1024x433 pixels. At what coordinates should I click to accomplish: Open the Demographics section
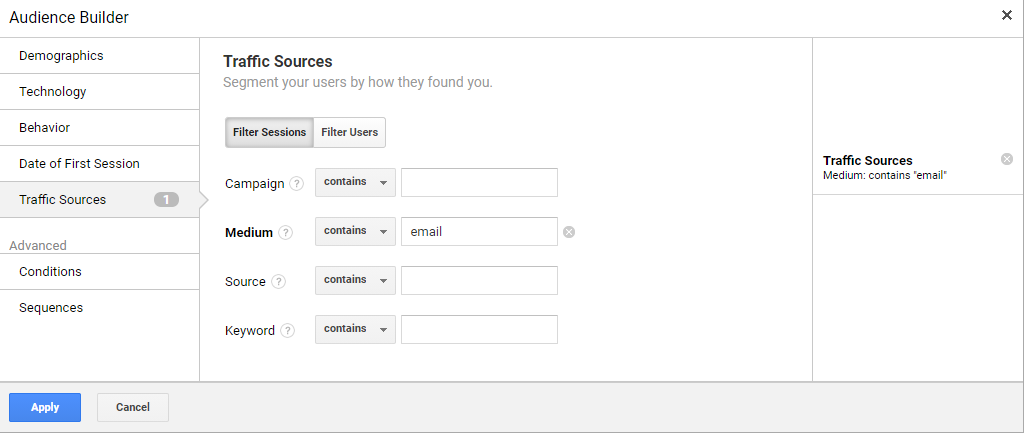point(61,56)
